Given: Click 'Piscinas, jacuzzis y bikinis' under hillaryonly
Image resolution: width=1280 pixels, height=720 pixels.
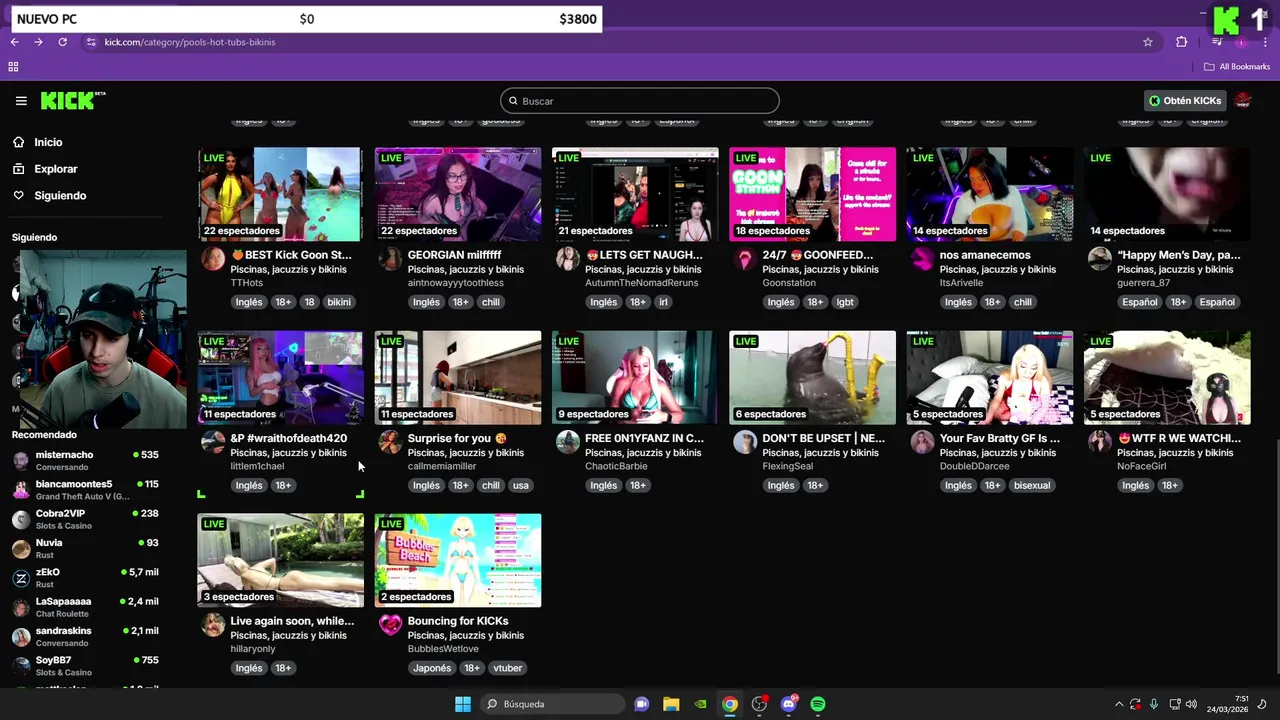Looking at the screenshot, I should click(x=288, y=635).
